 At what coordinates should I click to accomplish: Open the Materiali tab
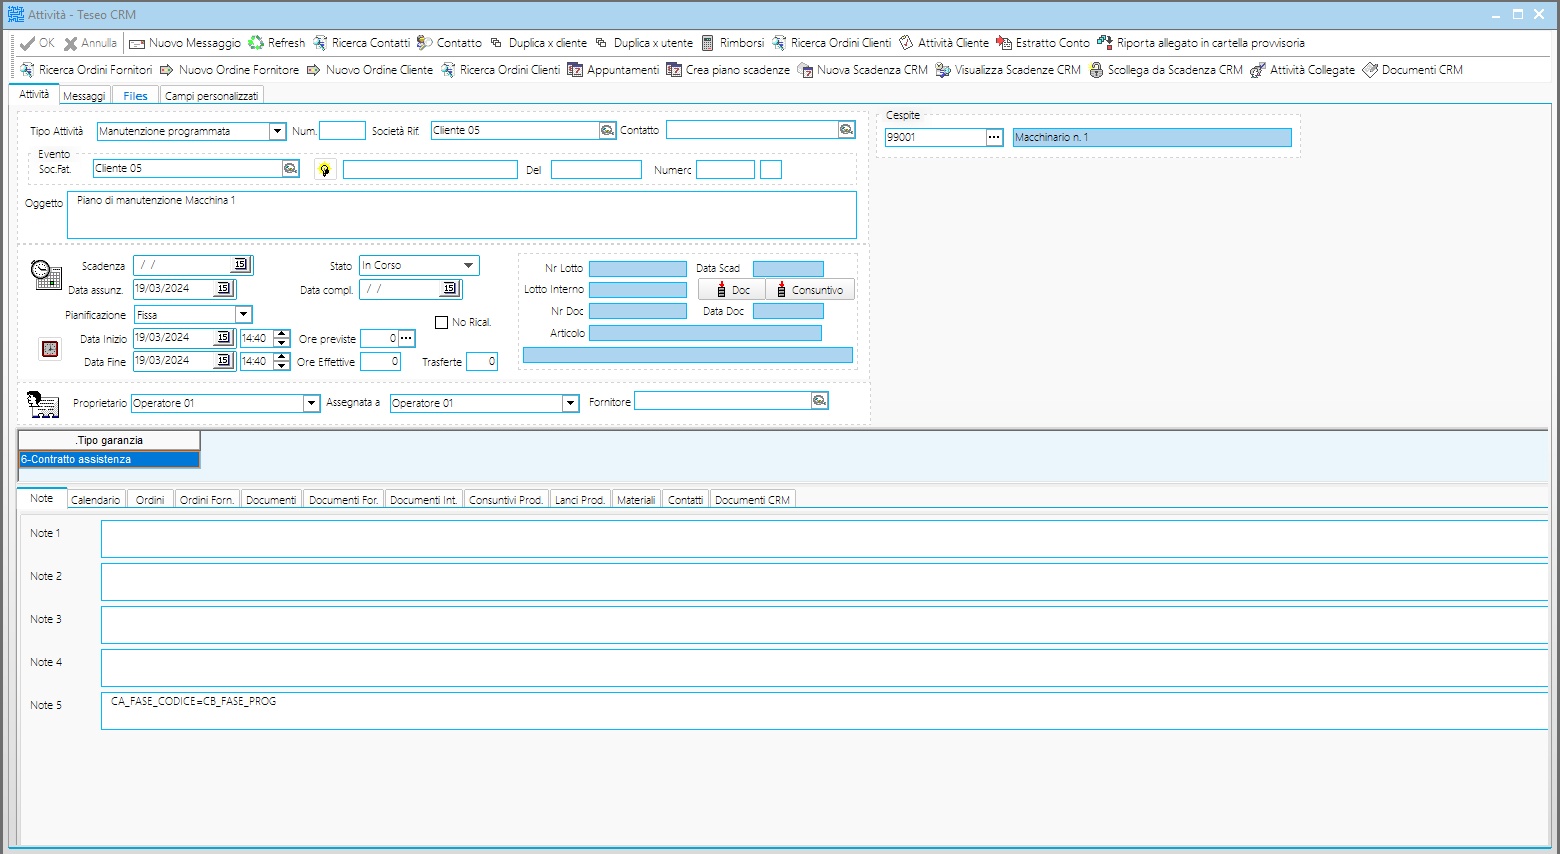click(x=636, y=500)
